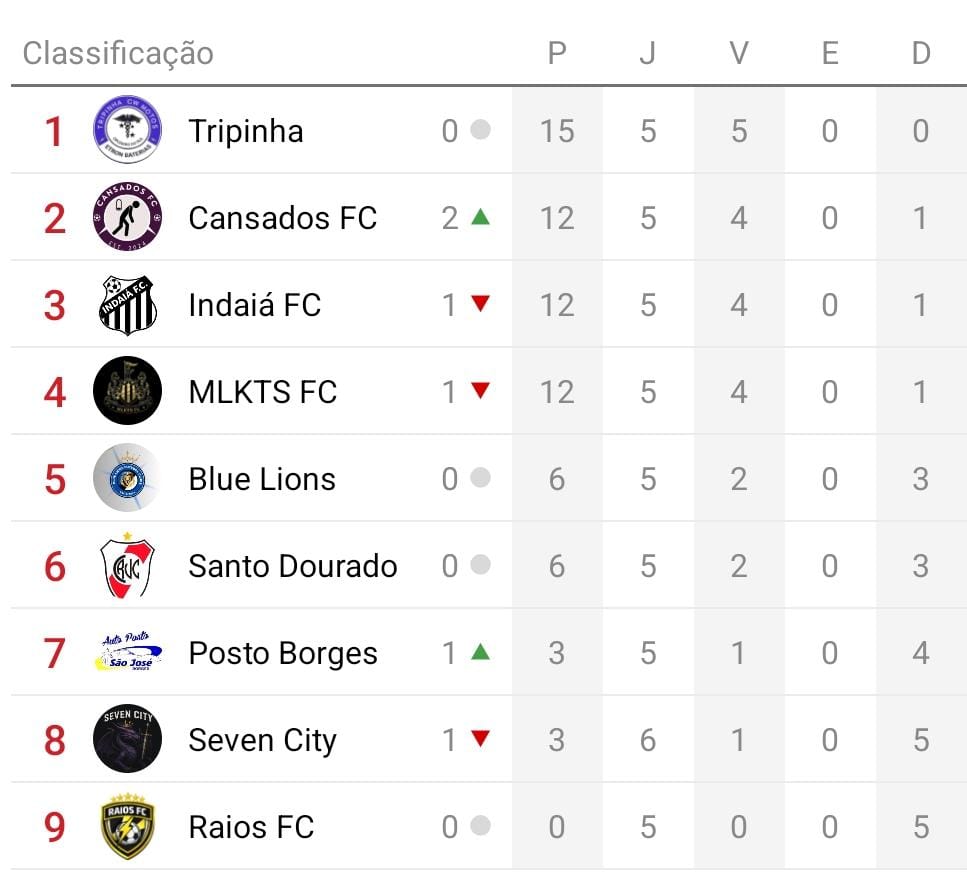Image resolution: width=967 pixels, height=875 pixels.
Task: Click the green up arrow for Posto Borges
Action: click(480, 652)
